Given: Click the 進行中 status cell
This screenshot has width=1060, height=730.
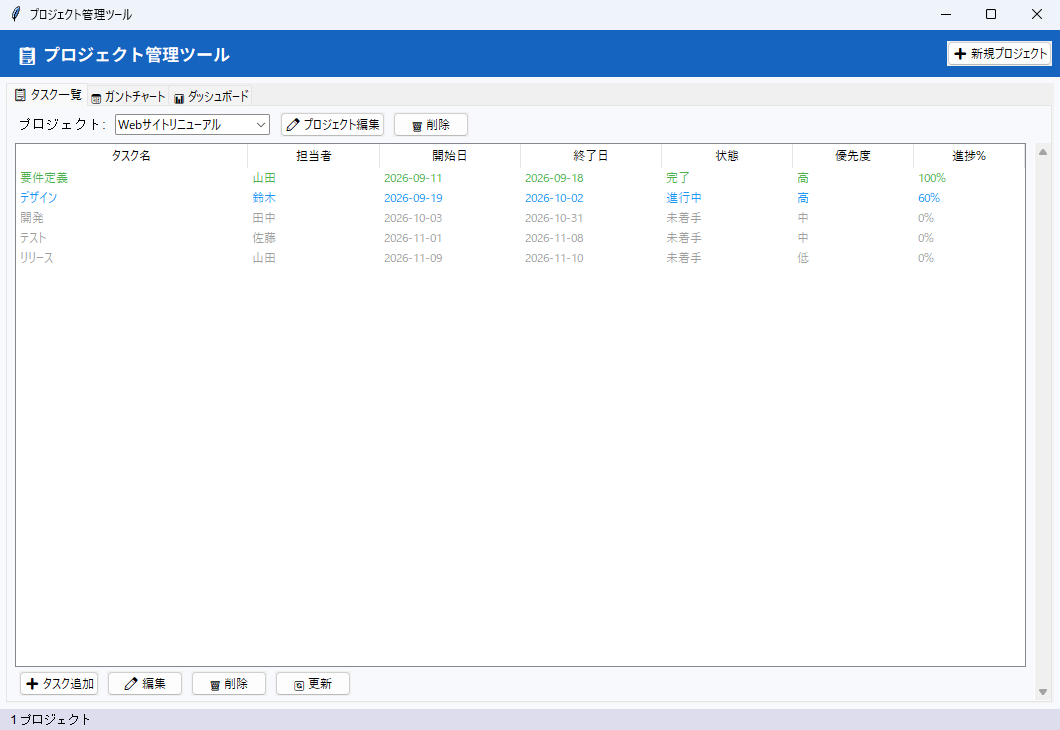Looking at the screenshot, I should pyautogui.click(x=684, y=198).
